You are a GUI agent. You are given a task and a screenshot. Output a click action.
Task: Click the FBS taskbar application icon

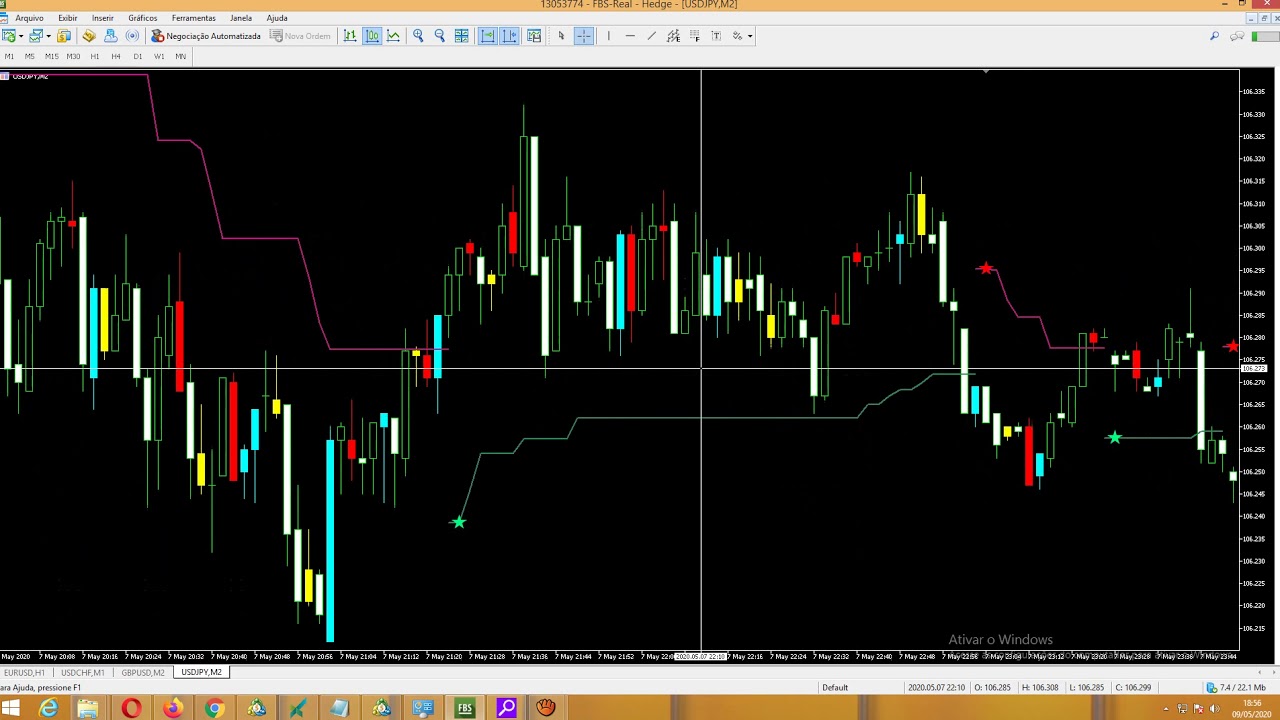465,709
